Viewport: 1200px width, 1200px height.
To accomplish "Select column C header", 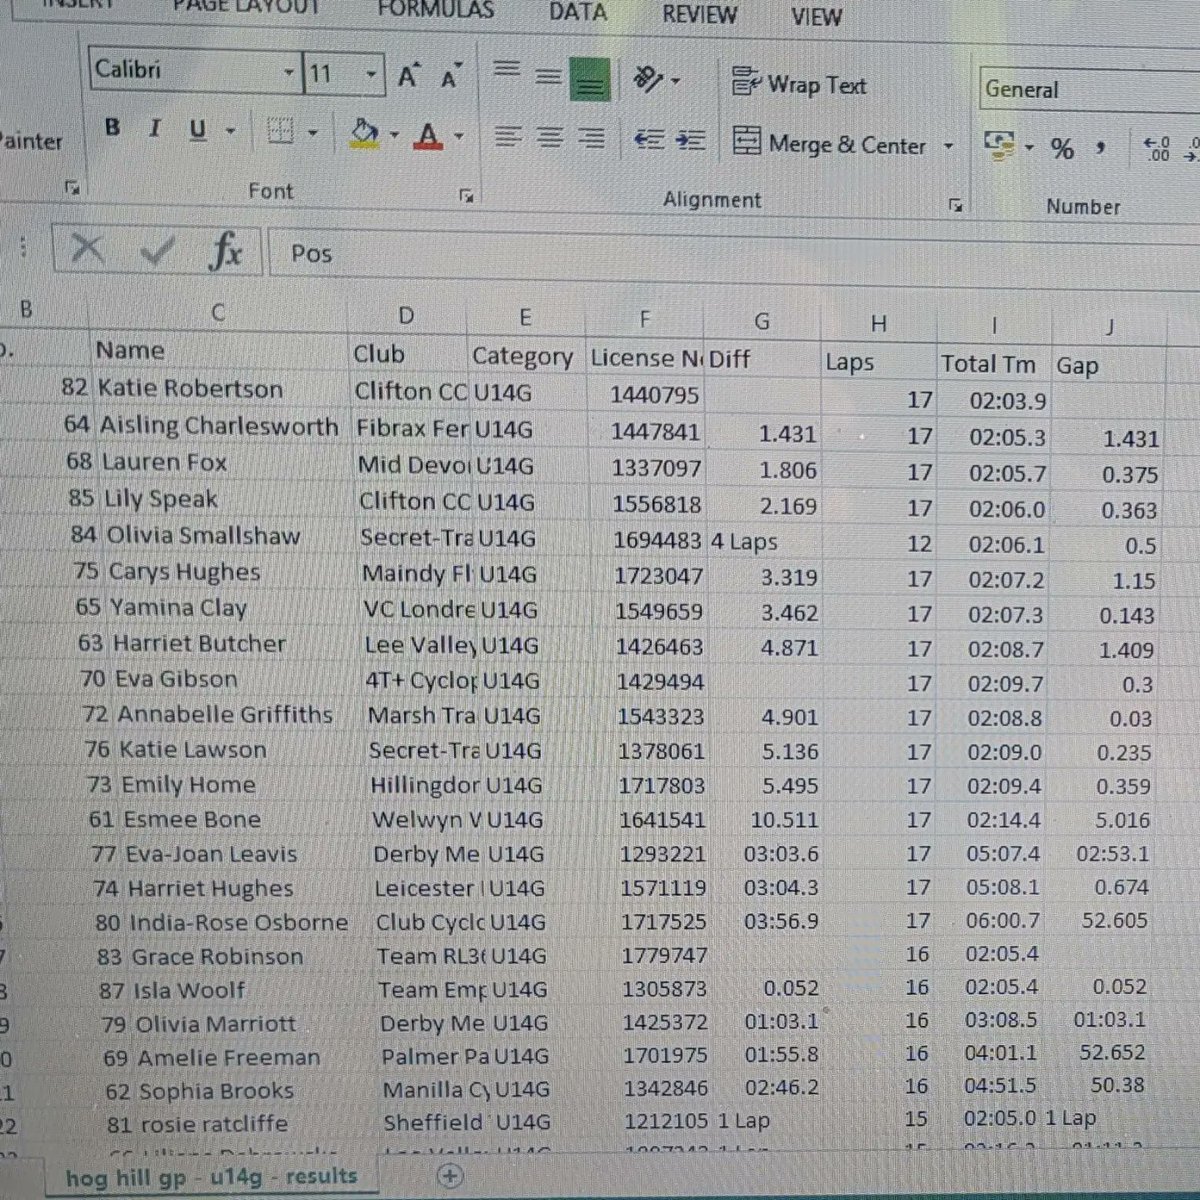I will coord(217,313).
